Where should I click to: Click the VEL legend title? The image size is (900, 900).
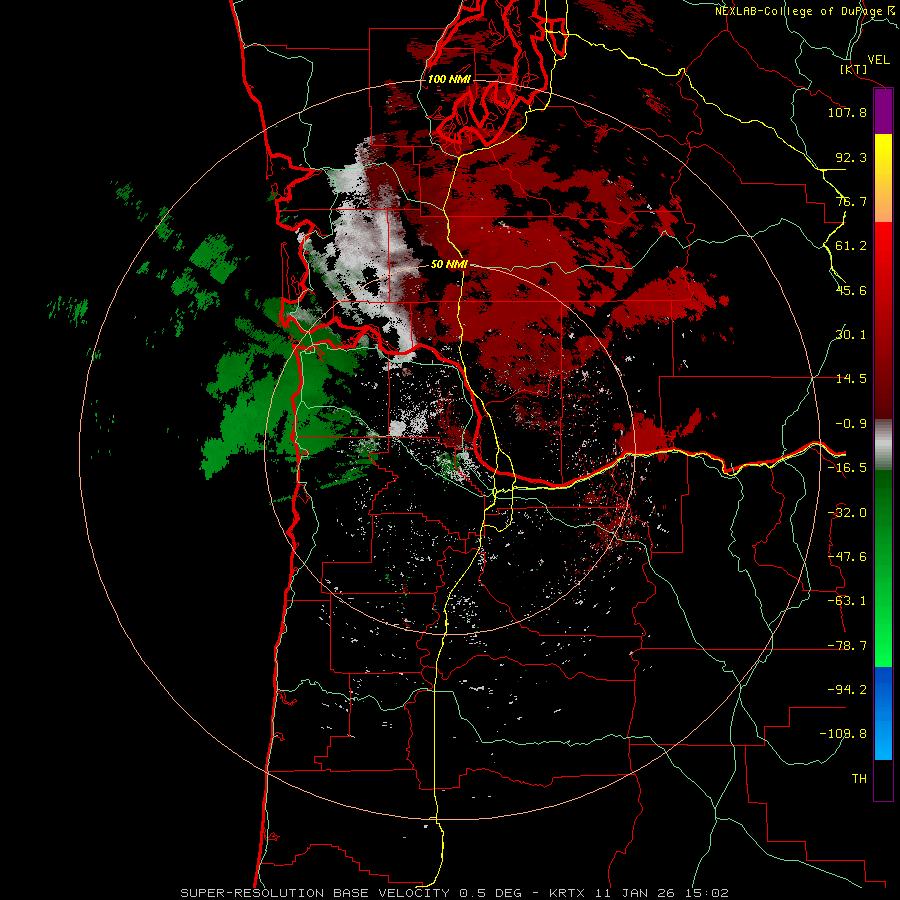click(x=878, y=59)
